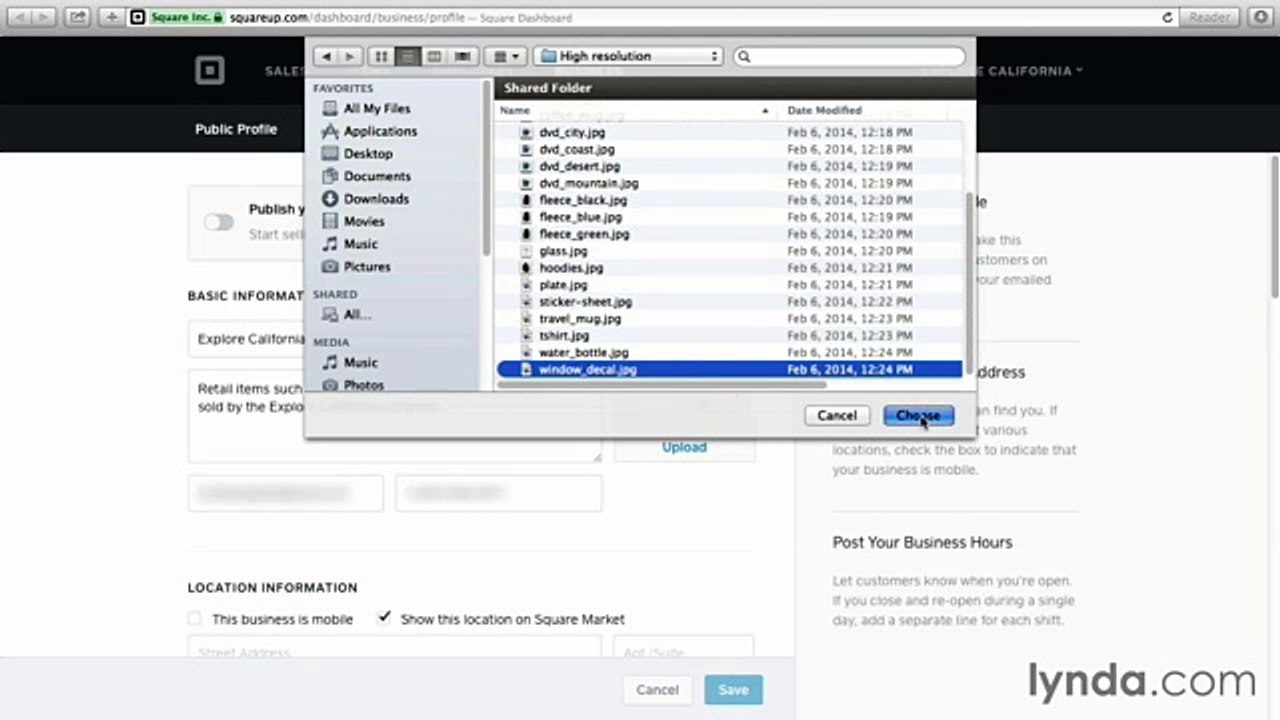Click the Choose button
This screenshot has width=1280, height=720.
point(918,415)
